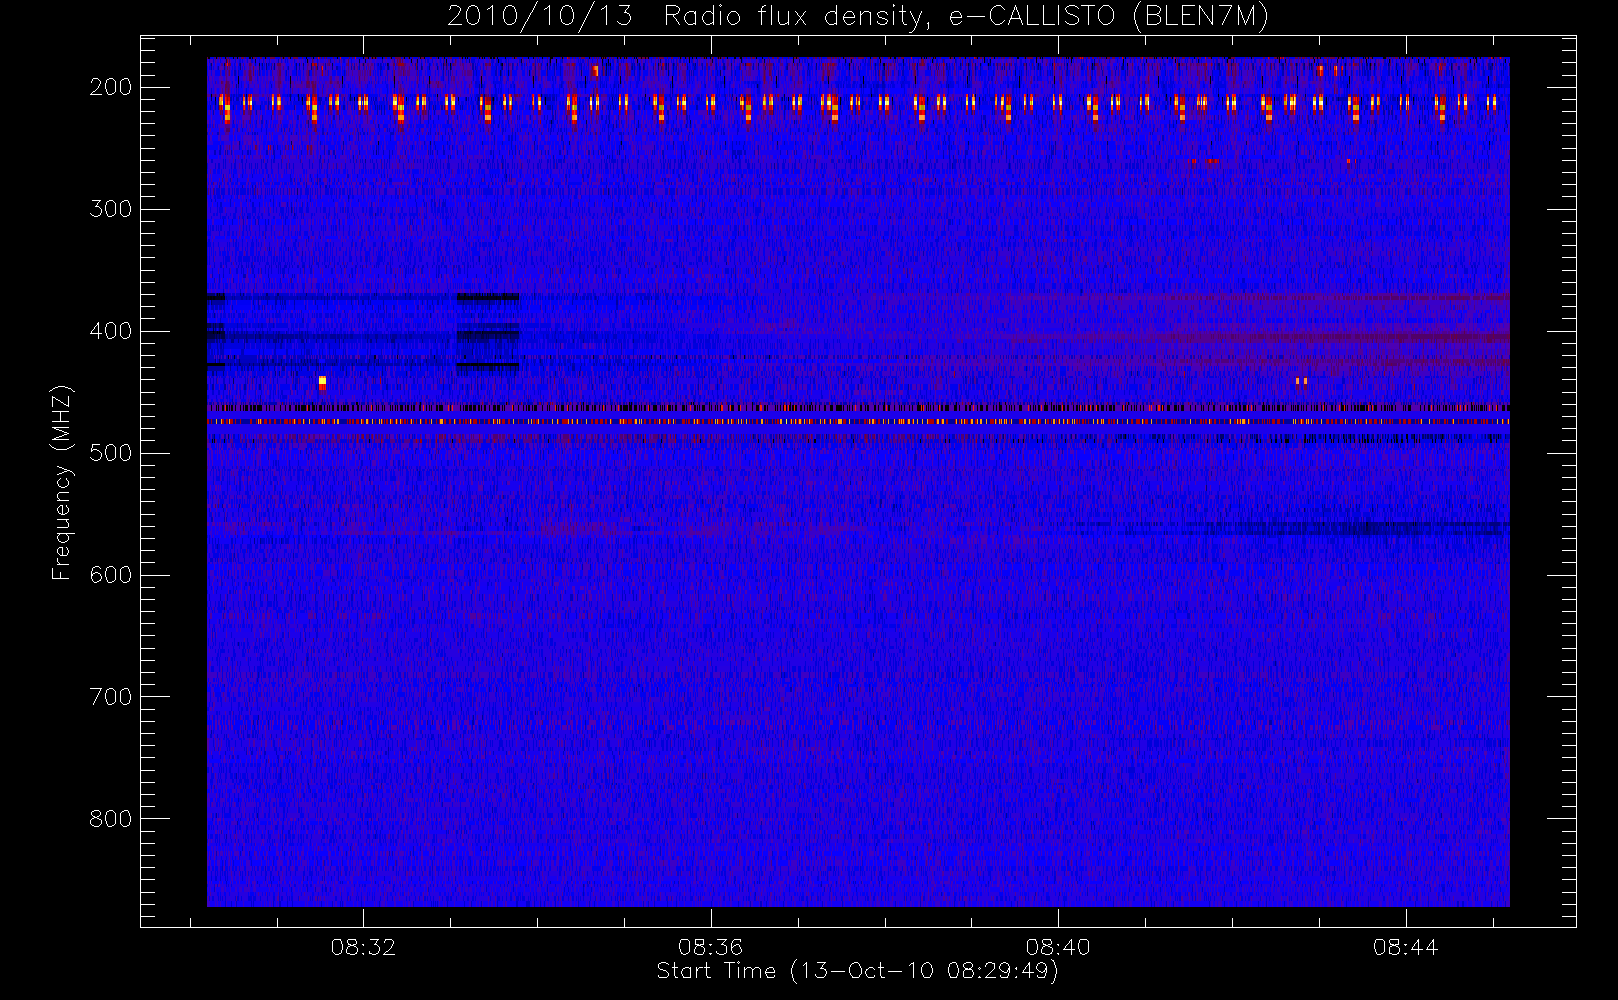This screenshot has width=1618, height=1000.
Task: Click the plot title 'Radio flux density, e-CALLISTO (BLEN7M)'
Action: (966, 17)
